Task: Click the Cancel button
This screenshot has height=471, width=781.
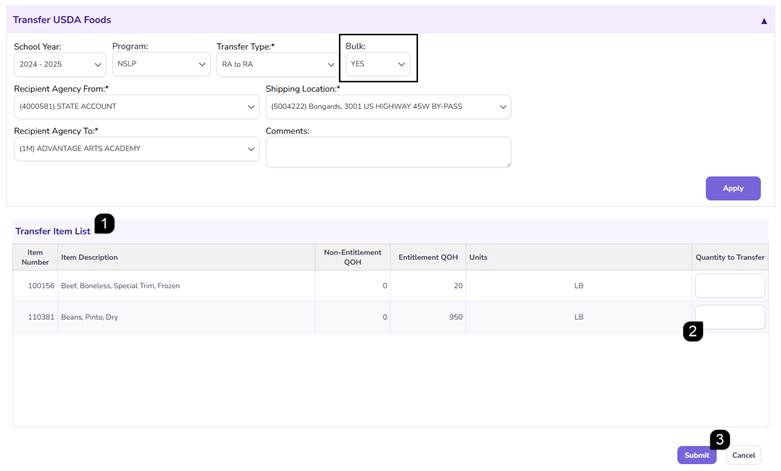Action: coord(743,455)
